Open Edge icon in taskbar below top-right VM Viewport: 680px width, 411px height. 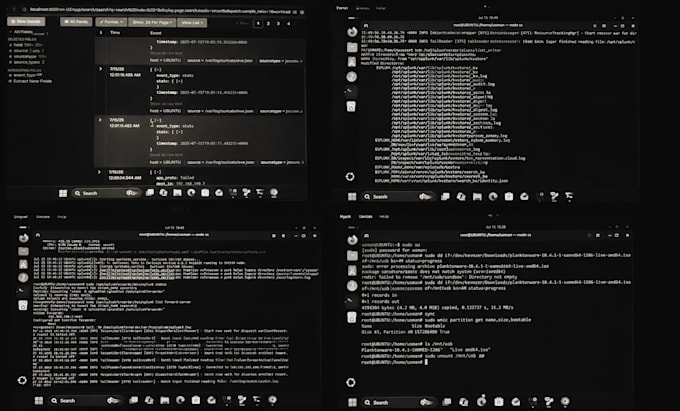(493, 196)
